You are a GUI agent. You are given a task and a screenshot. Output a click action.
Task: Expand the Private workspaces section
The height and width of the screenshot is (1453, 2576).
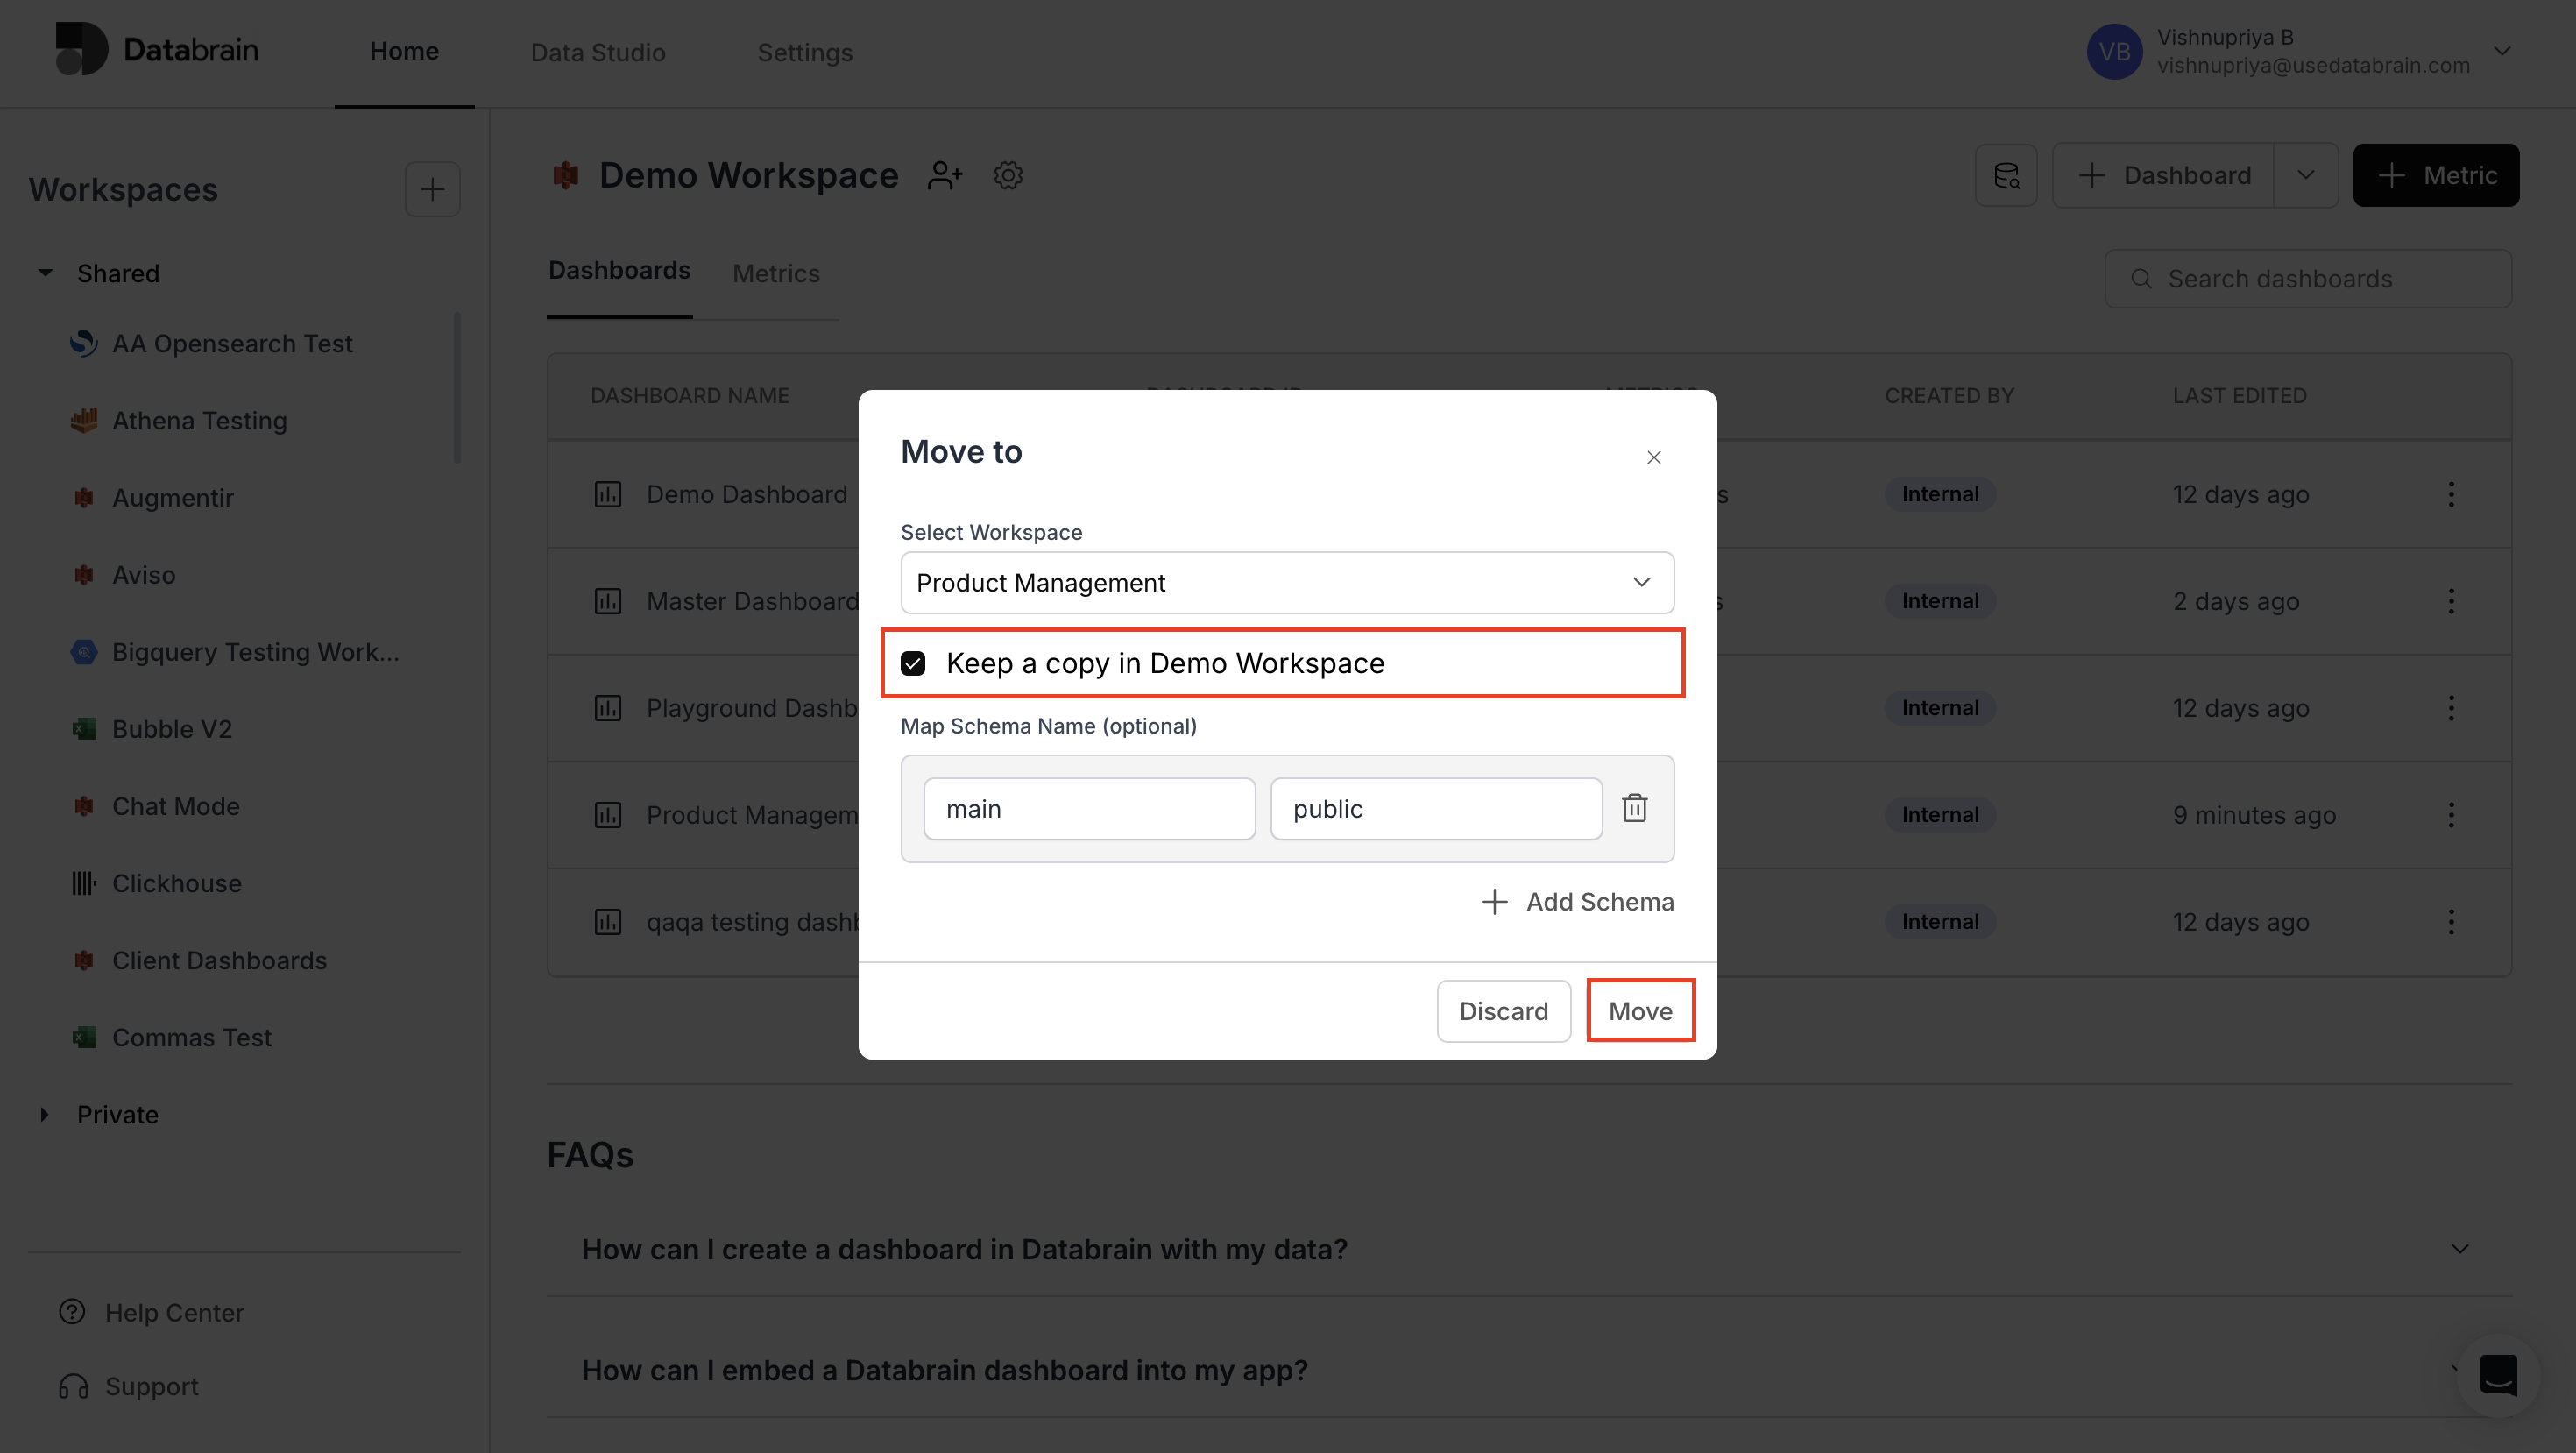click(x=44, y=1114)
